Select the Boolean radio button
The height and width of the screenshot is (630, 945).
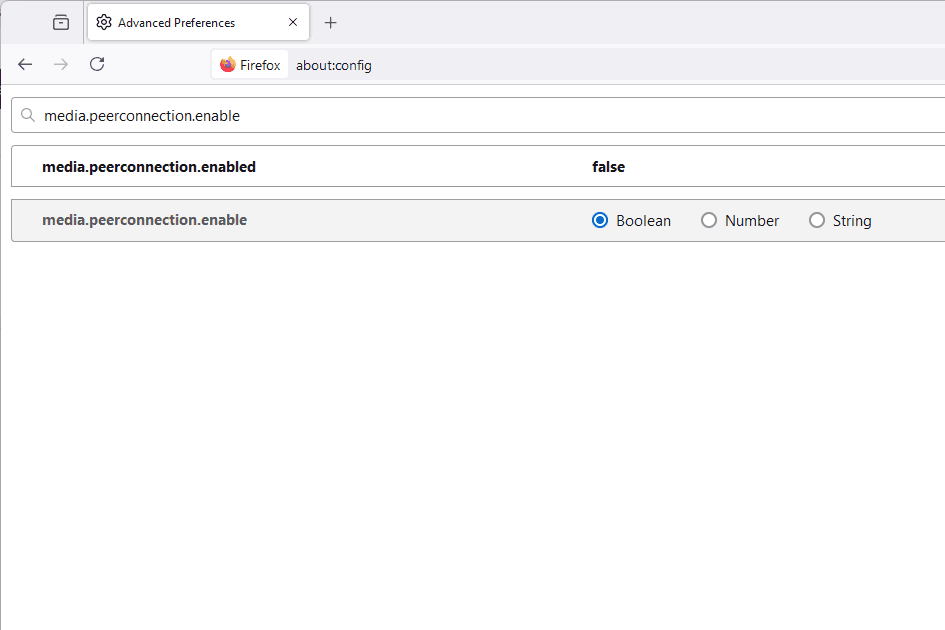click(600, 220)
